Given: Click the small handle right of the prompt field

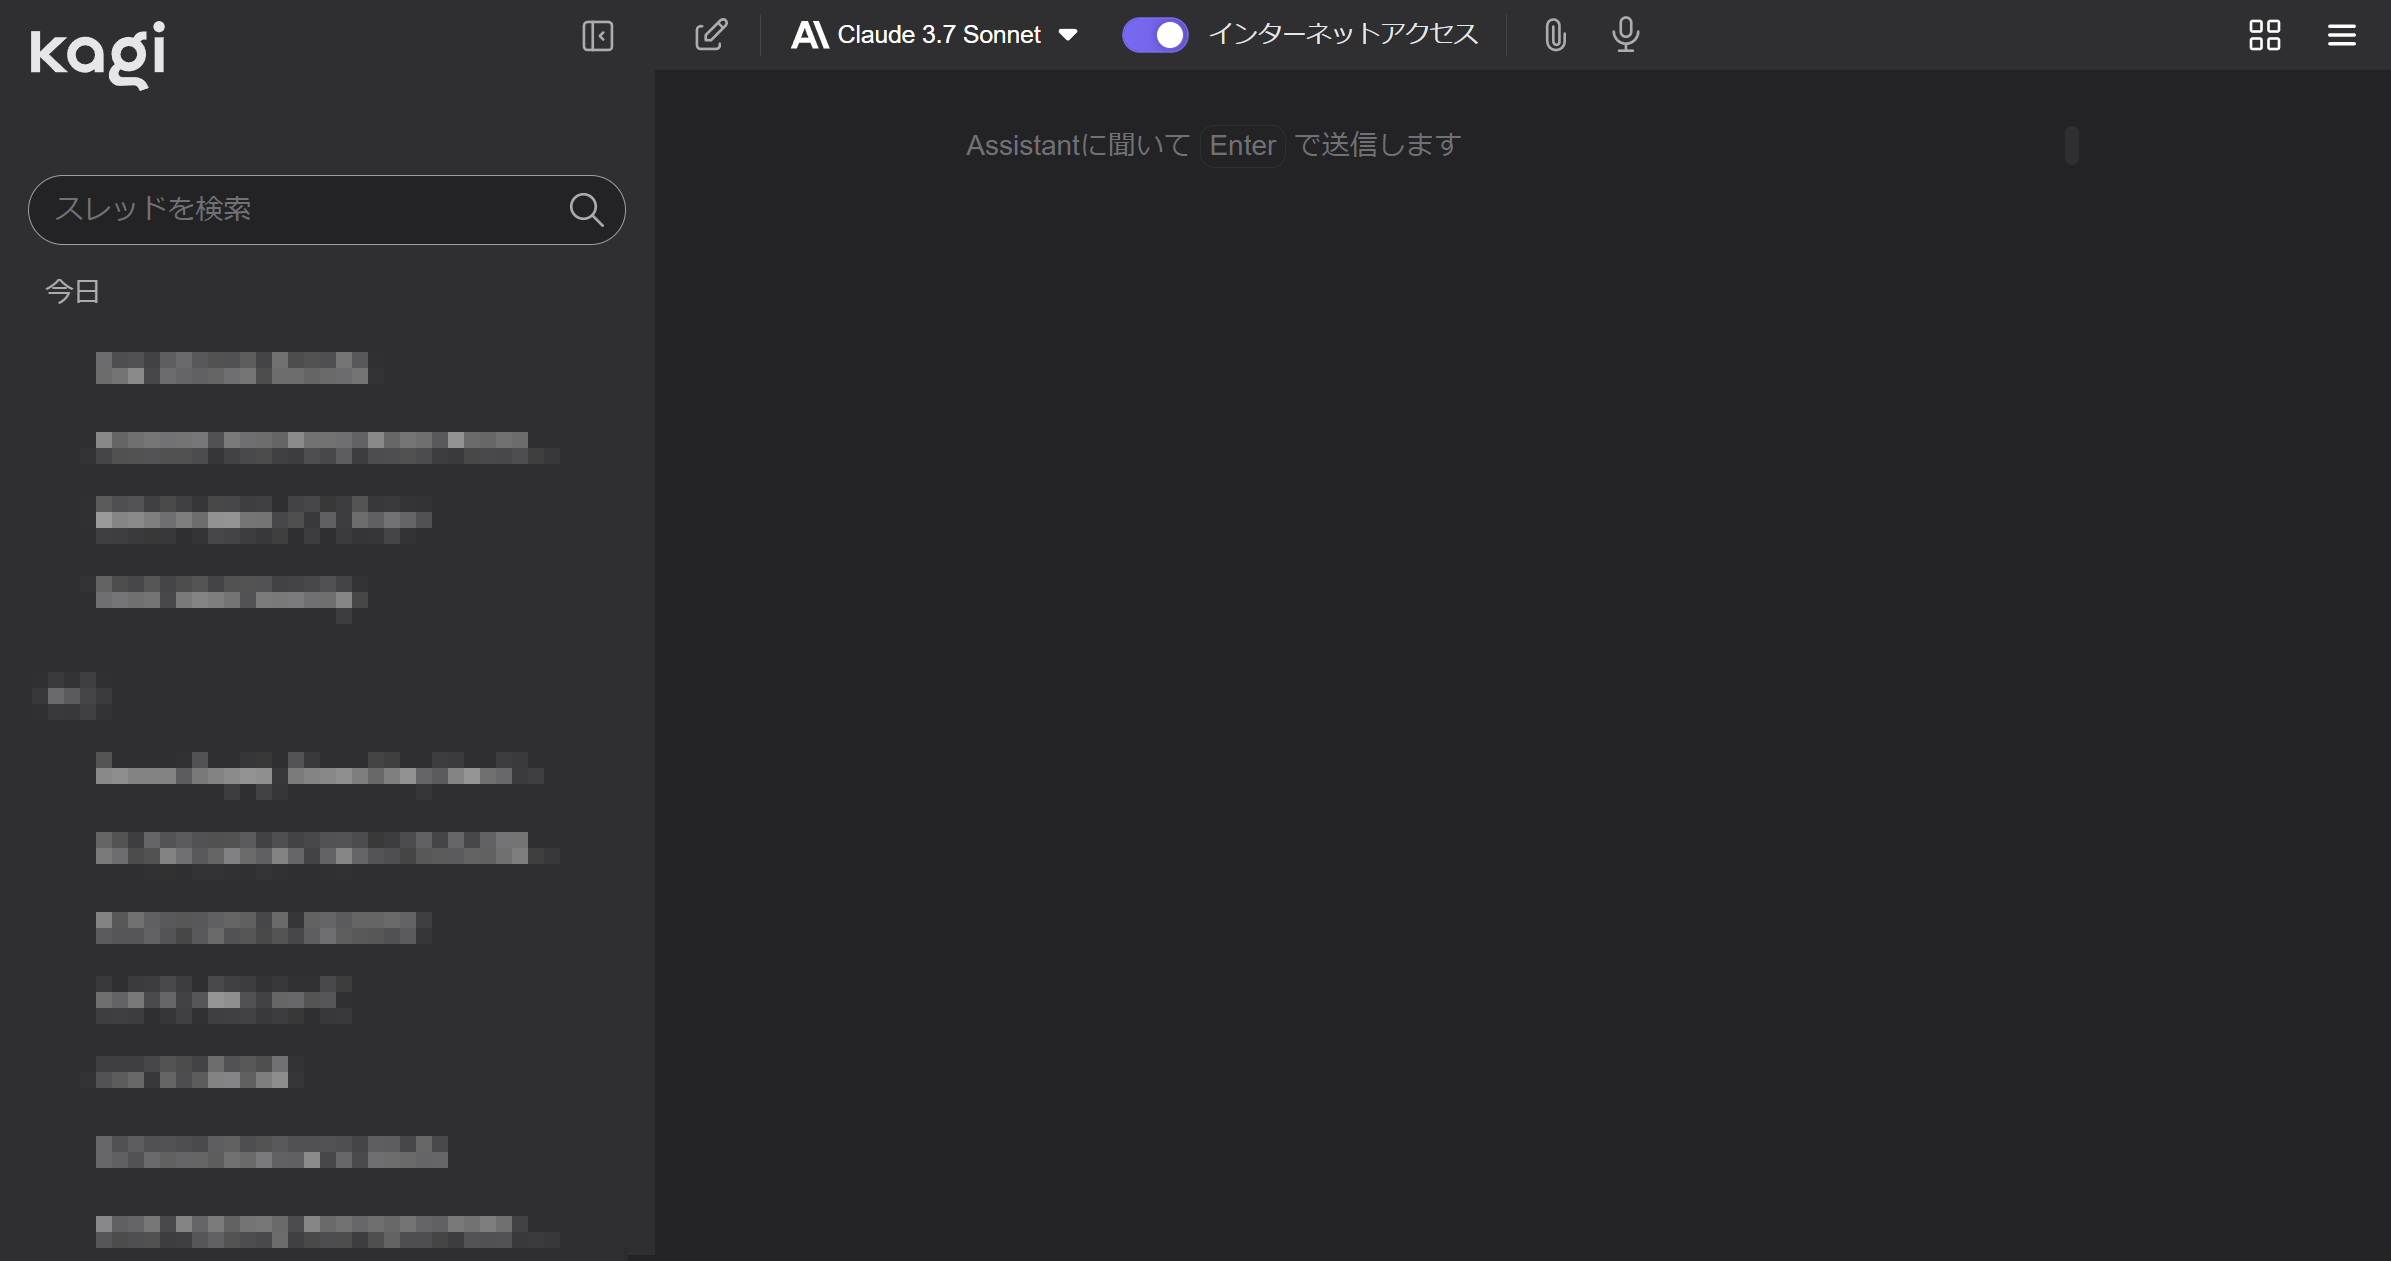Looking at the screenshot, I should (x=2071, y=146).
